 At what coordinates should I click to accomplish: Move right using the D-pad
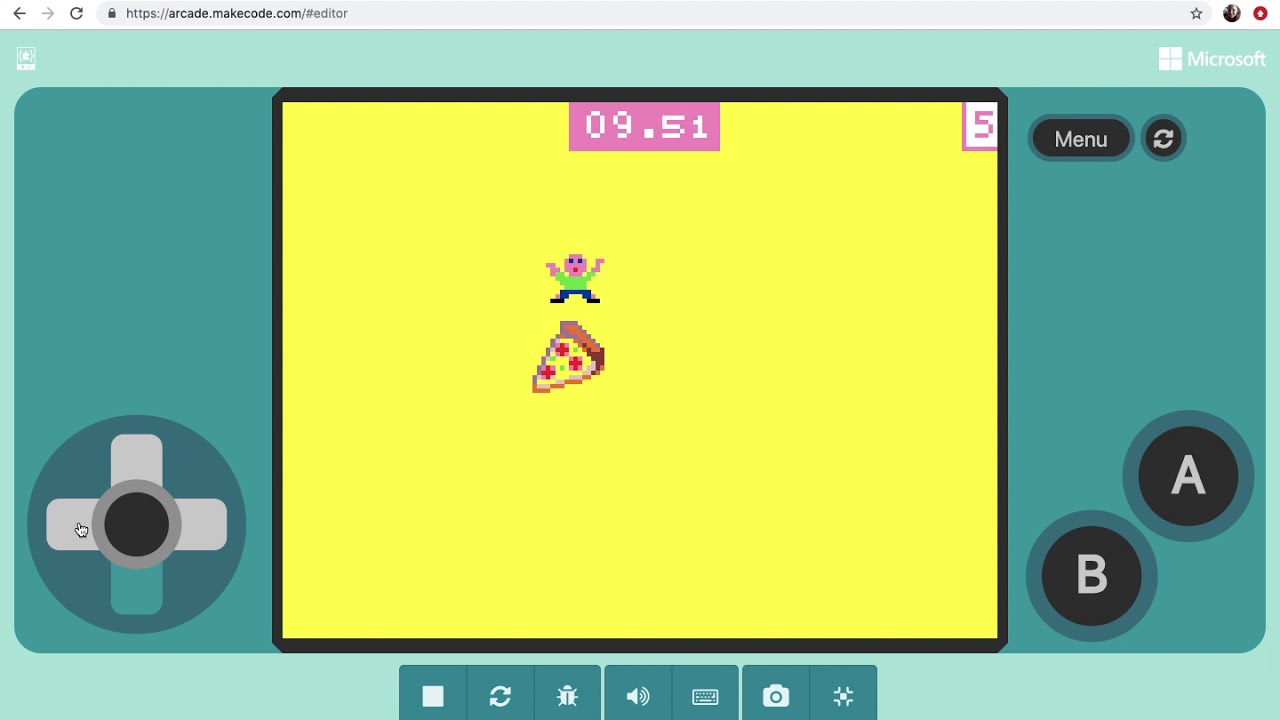204,524
